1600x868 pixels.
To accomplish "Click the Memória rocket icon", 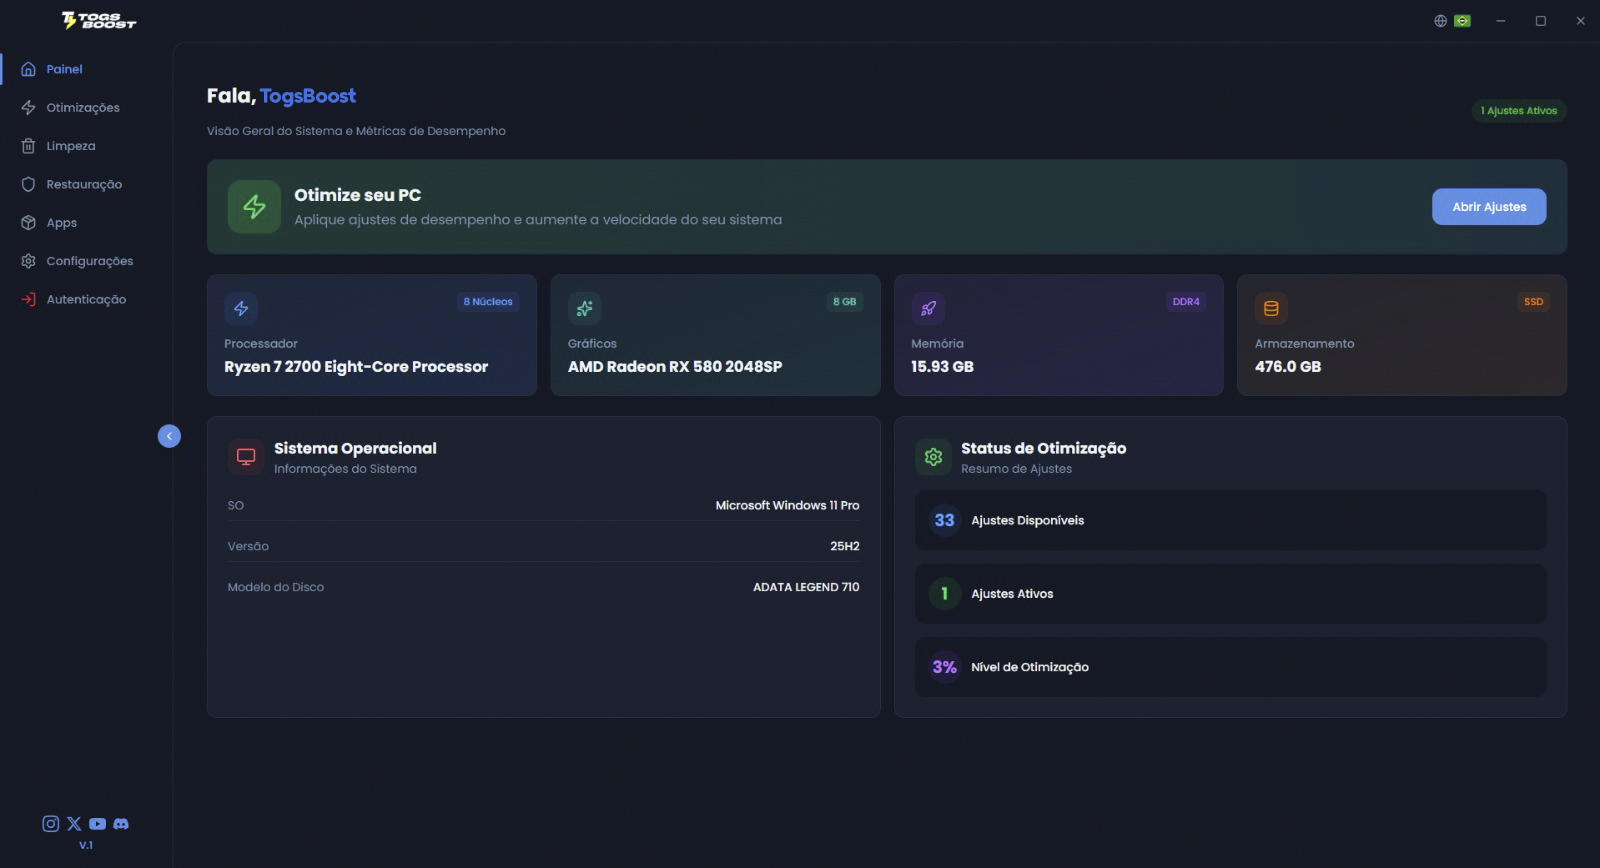I will pos(928,309).
